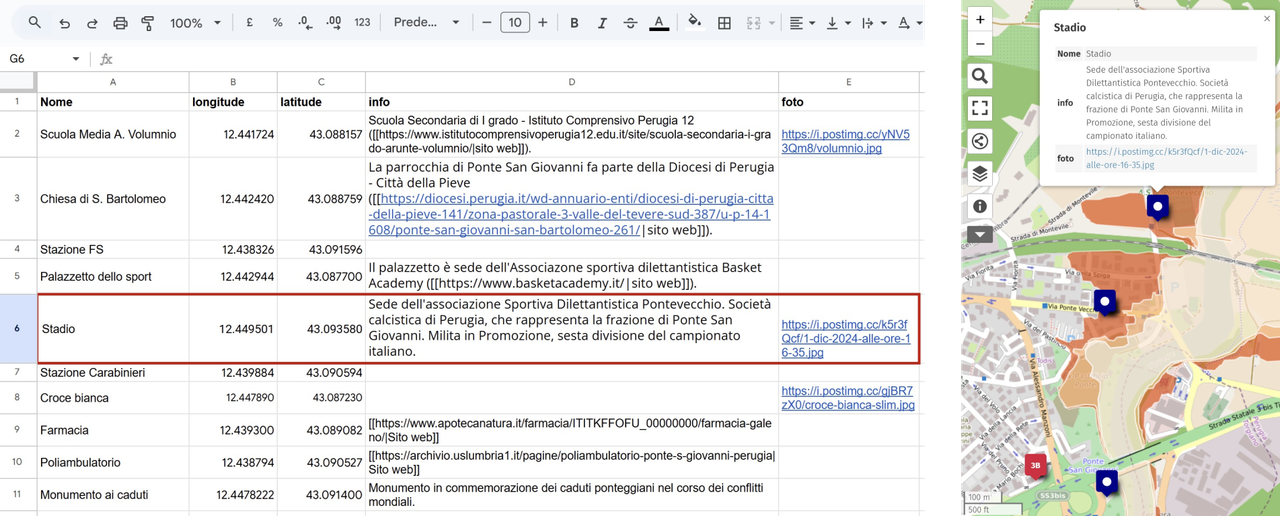Screen dimensions: 1280x516
Task: Click the map search magnifier icon
Action: (980, 76)
